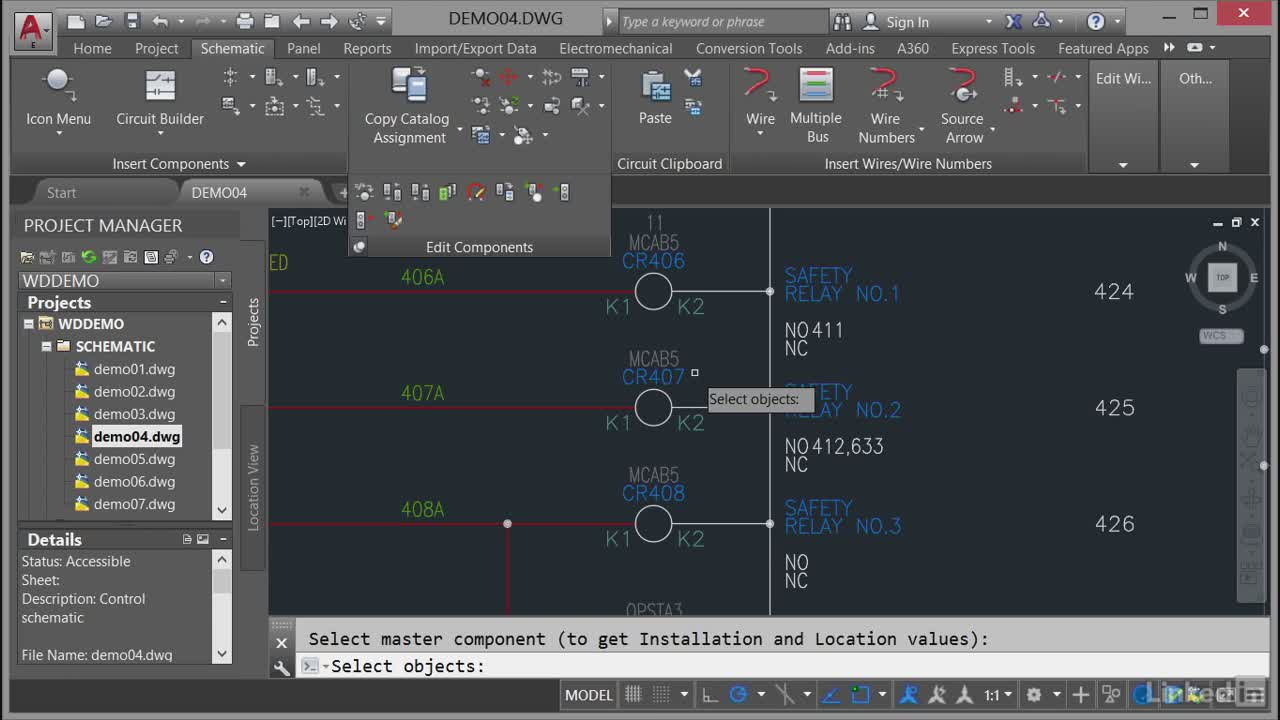Image resolution: width=1280 pixels, height=720 pixels.
Task: Select the Wire insertion tool
Action: pyautogui.click(x=760, y=98)
